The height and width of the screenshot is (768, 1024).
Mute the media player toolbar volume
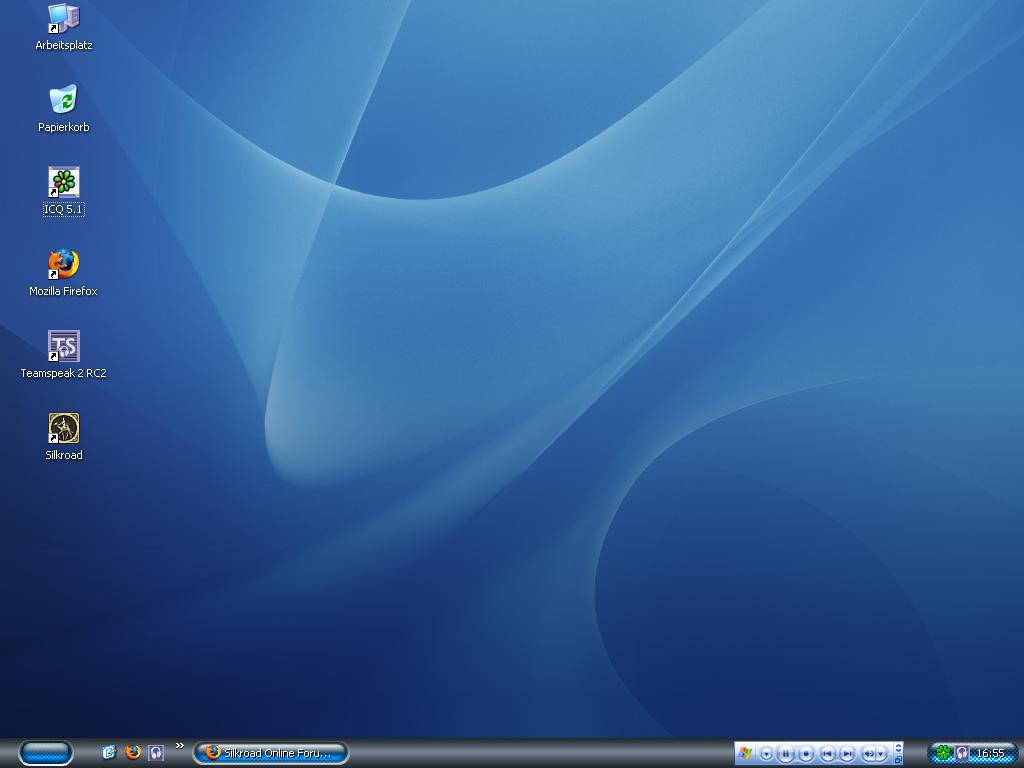pyautogui.click(x=868, y=754)
